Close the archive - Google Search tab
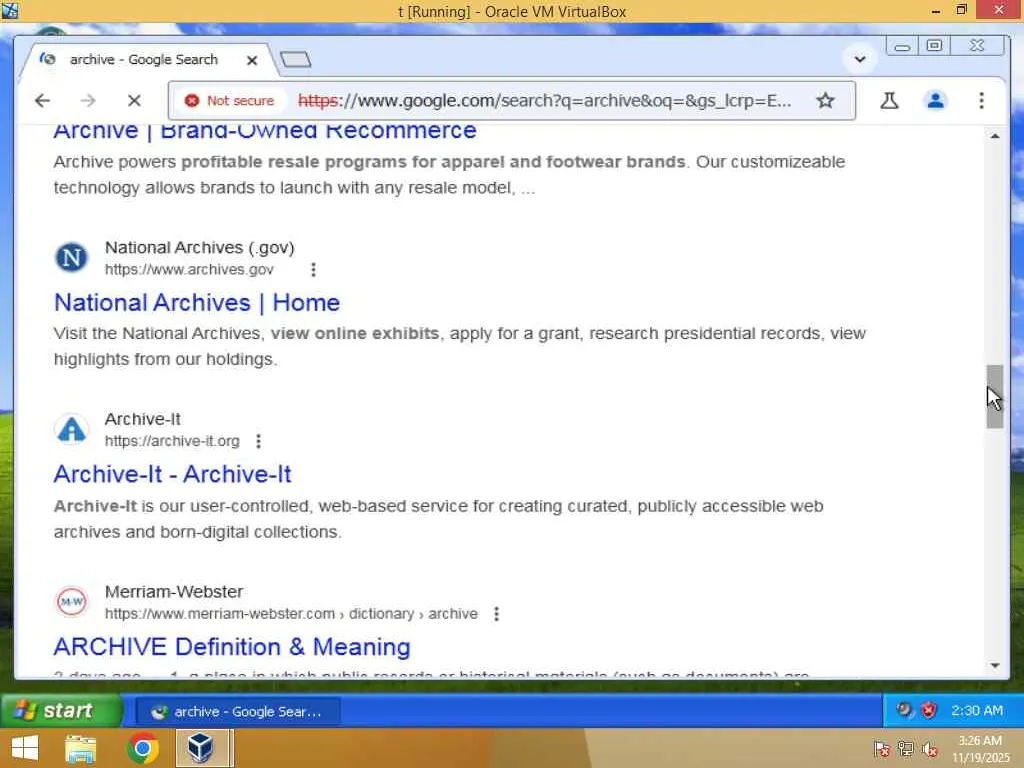Viewport: 1024px width, 768px height. pos(252,60)
